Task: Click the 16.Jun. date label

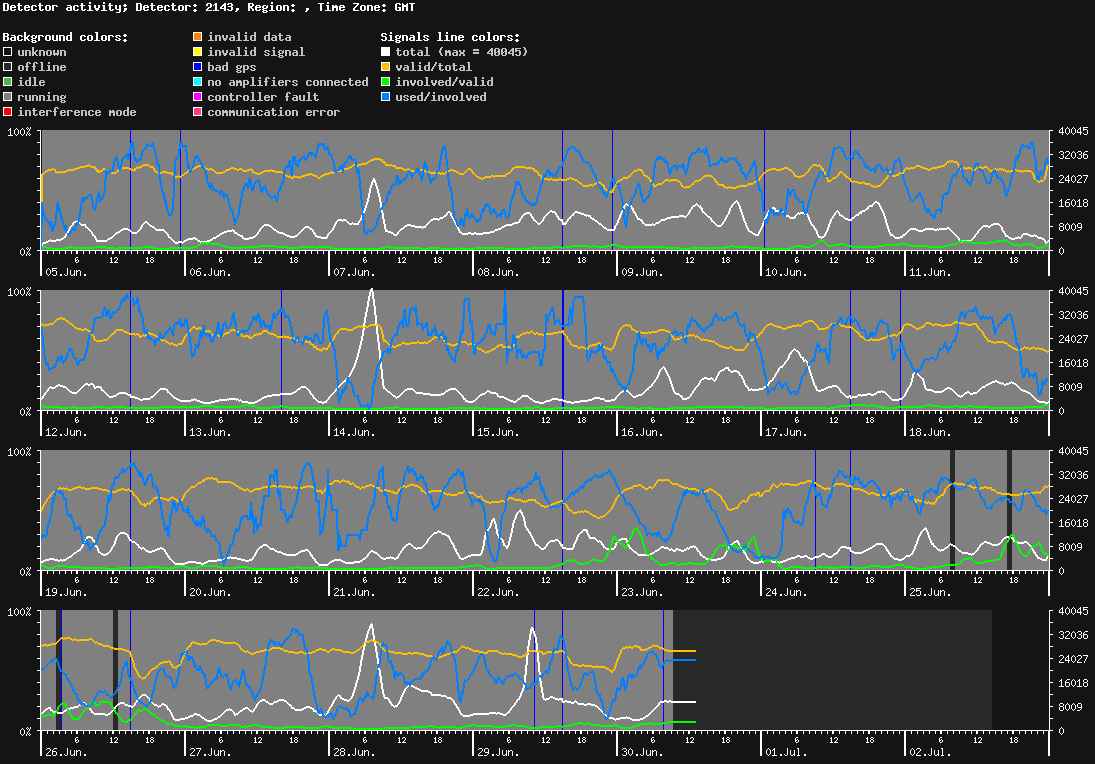Action: [x=642, y=432]
